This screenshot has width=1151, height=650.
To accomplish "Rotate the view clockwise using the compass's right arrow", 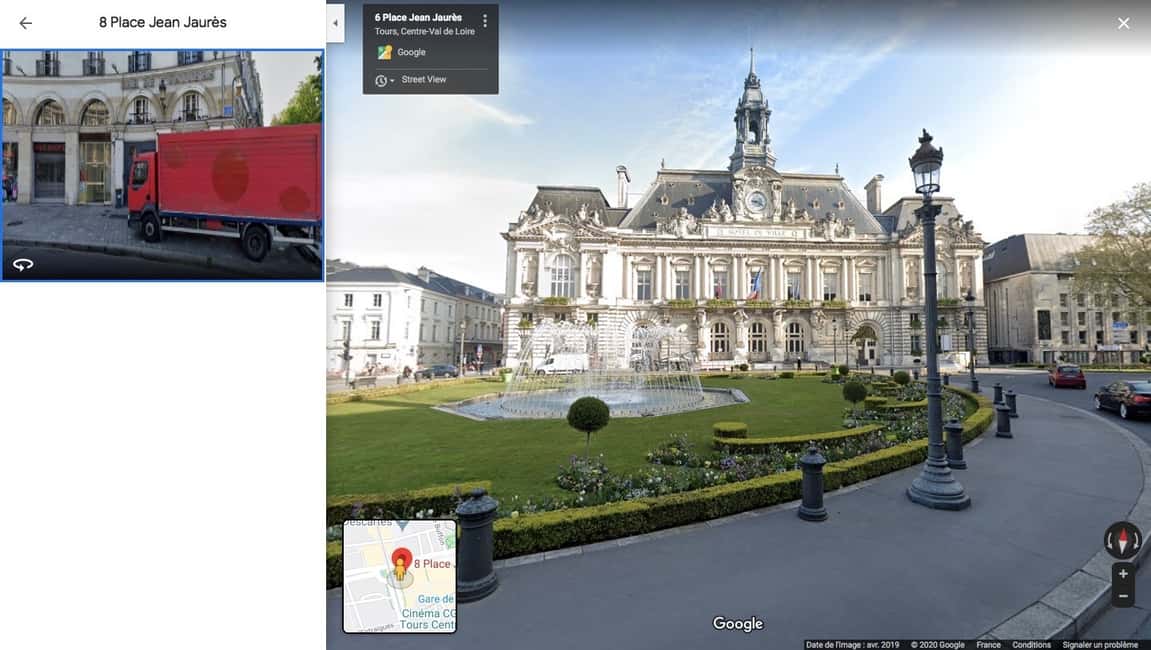I will tap(1136, 541).
